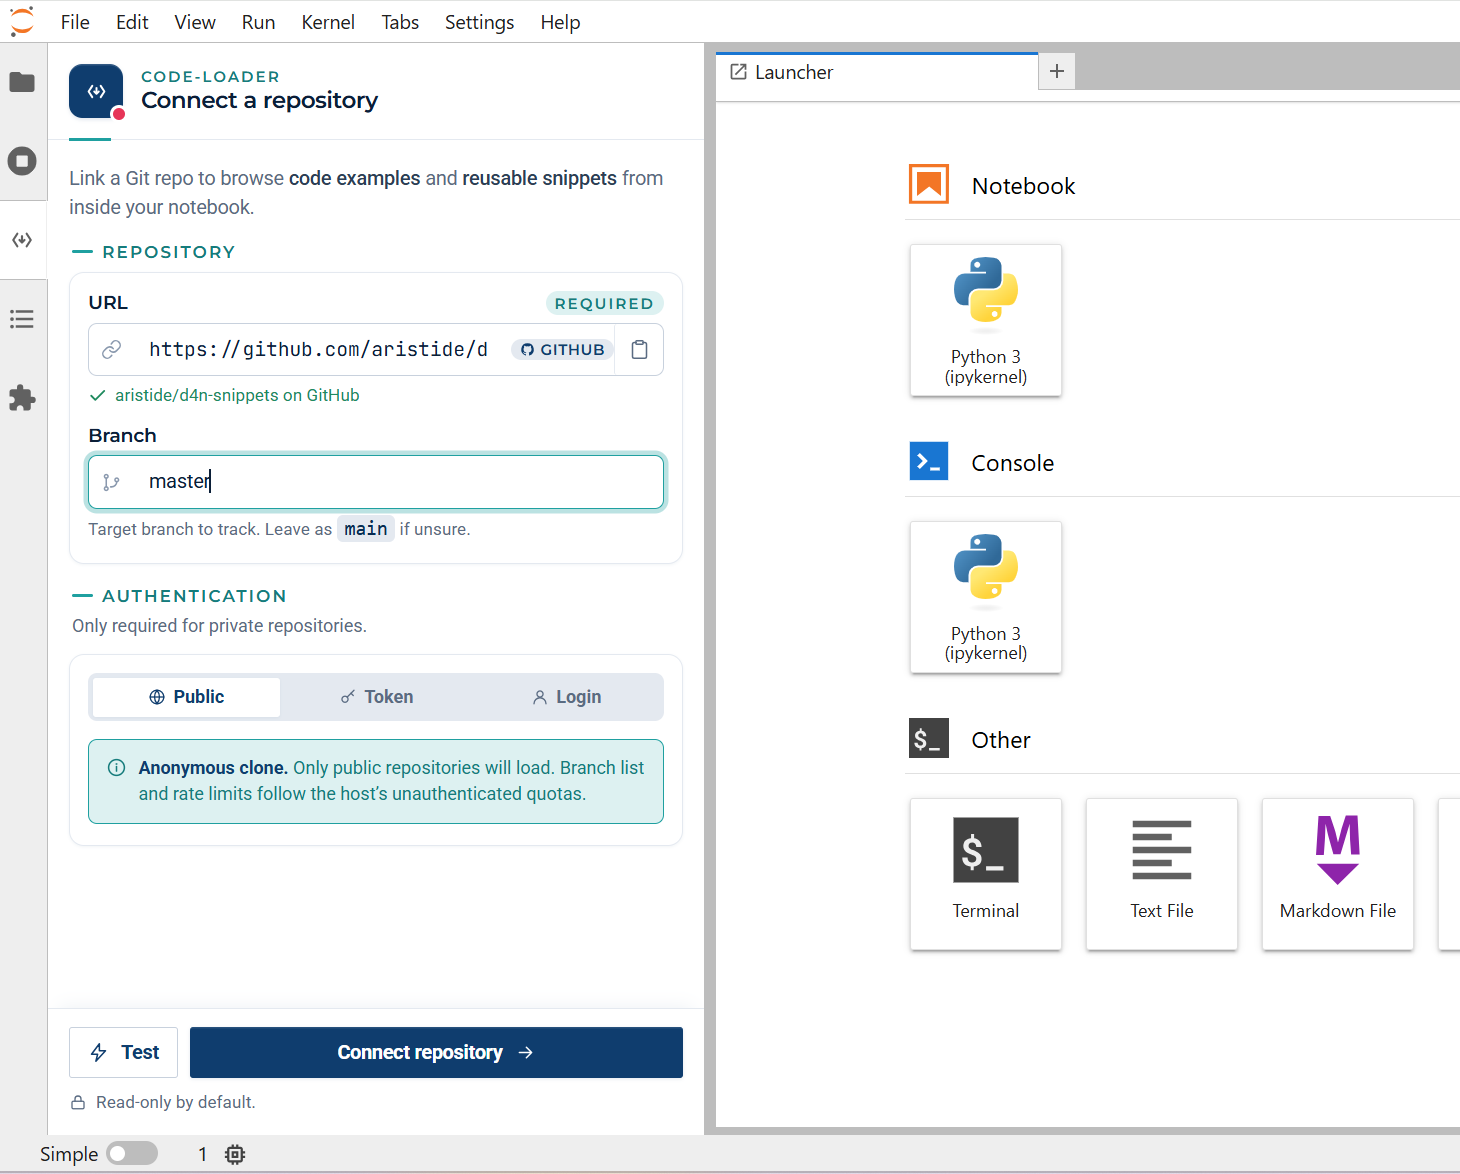
Task: Click the GITHUB badge in URL field
Action: coord(563,349)
